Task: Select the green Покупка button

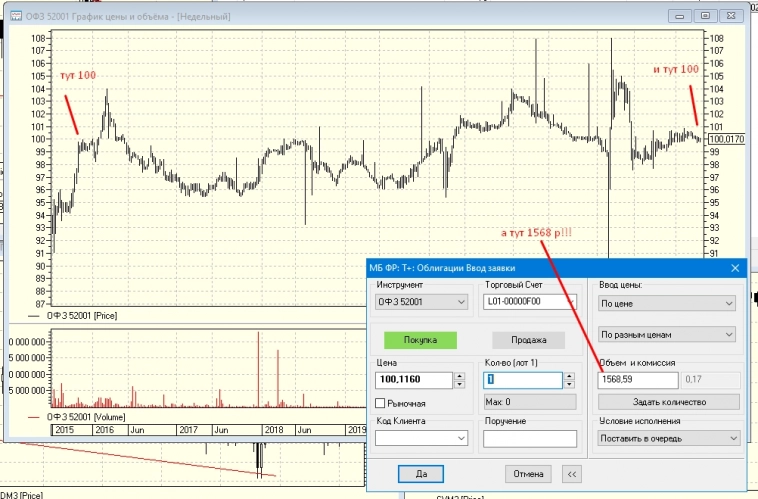Action: [x=420, y=340]
